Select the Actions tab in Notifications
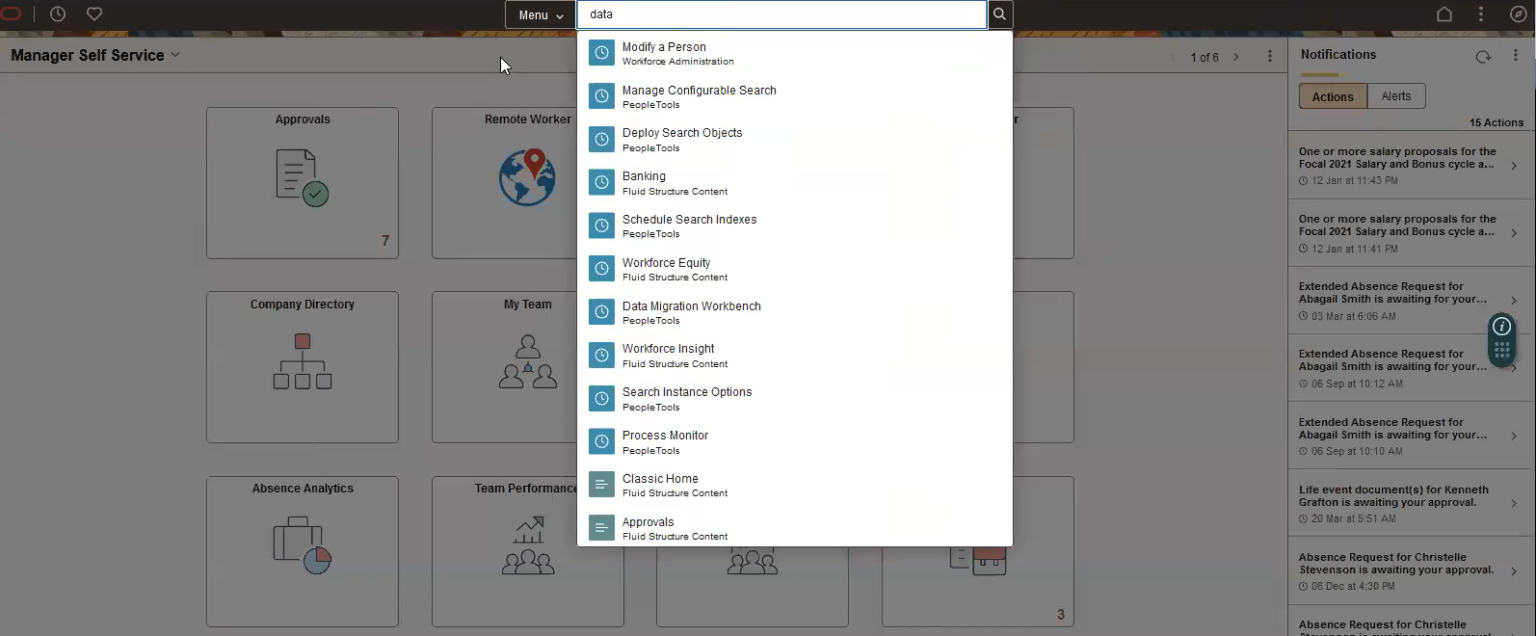This screenshot has width=1536, height=636. pos(1332,96)
